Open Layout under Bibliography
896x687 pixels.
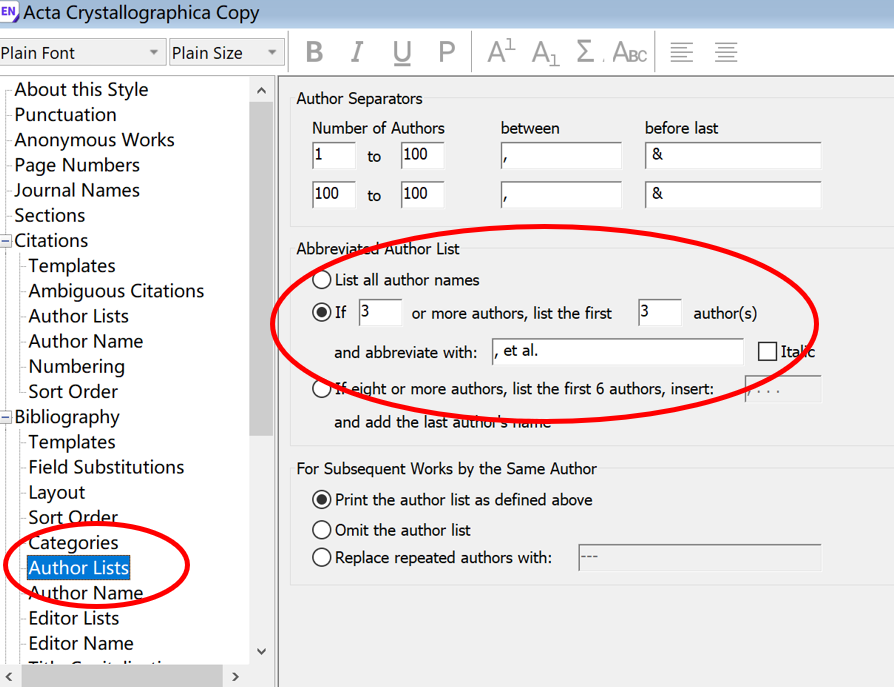click(x=57, y=492)
